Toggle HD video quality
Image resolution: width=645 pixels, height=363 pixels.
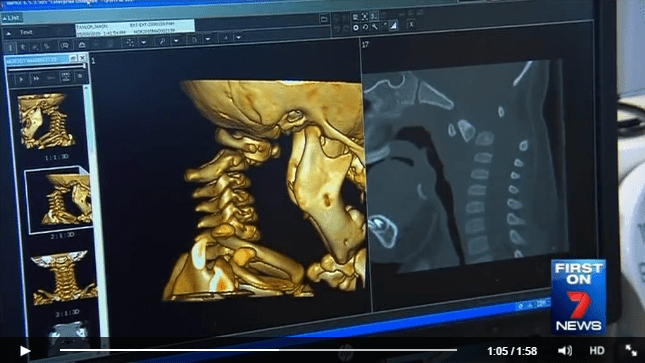click(597, 351)
